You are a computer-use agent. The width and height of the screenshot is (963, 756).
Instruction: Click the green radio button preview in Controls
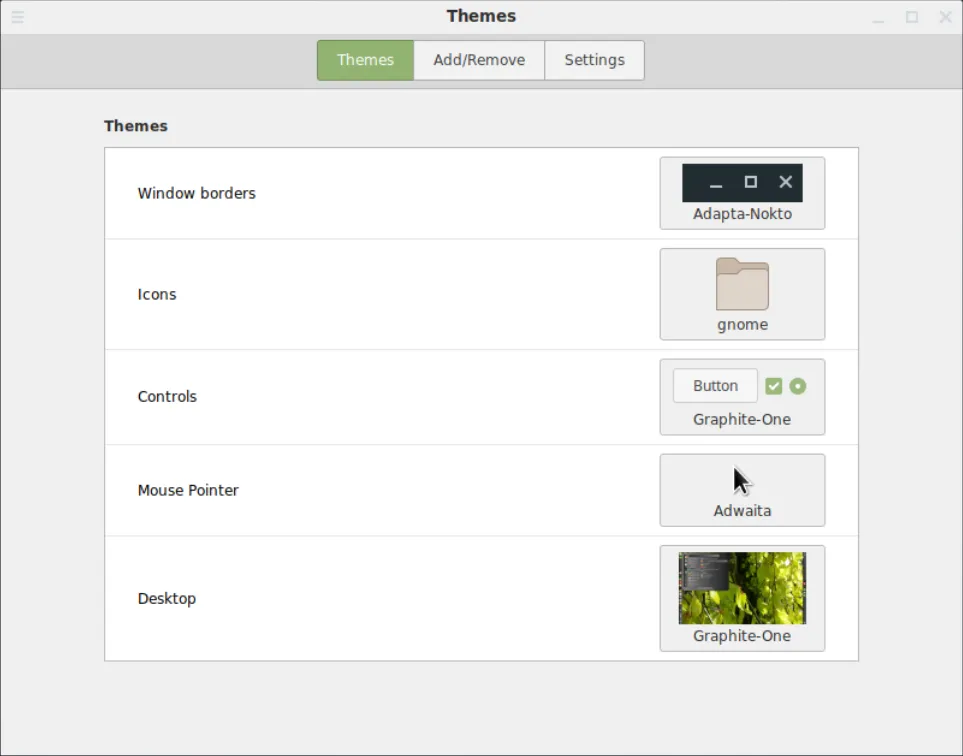click(x=797, y=386)
